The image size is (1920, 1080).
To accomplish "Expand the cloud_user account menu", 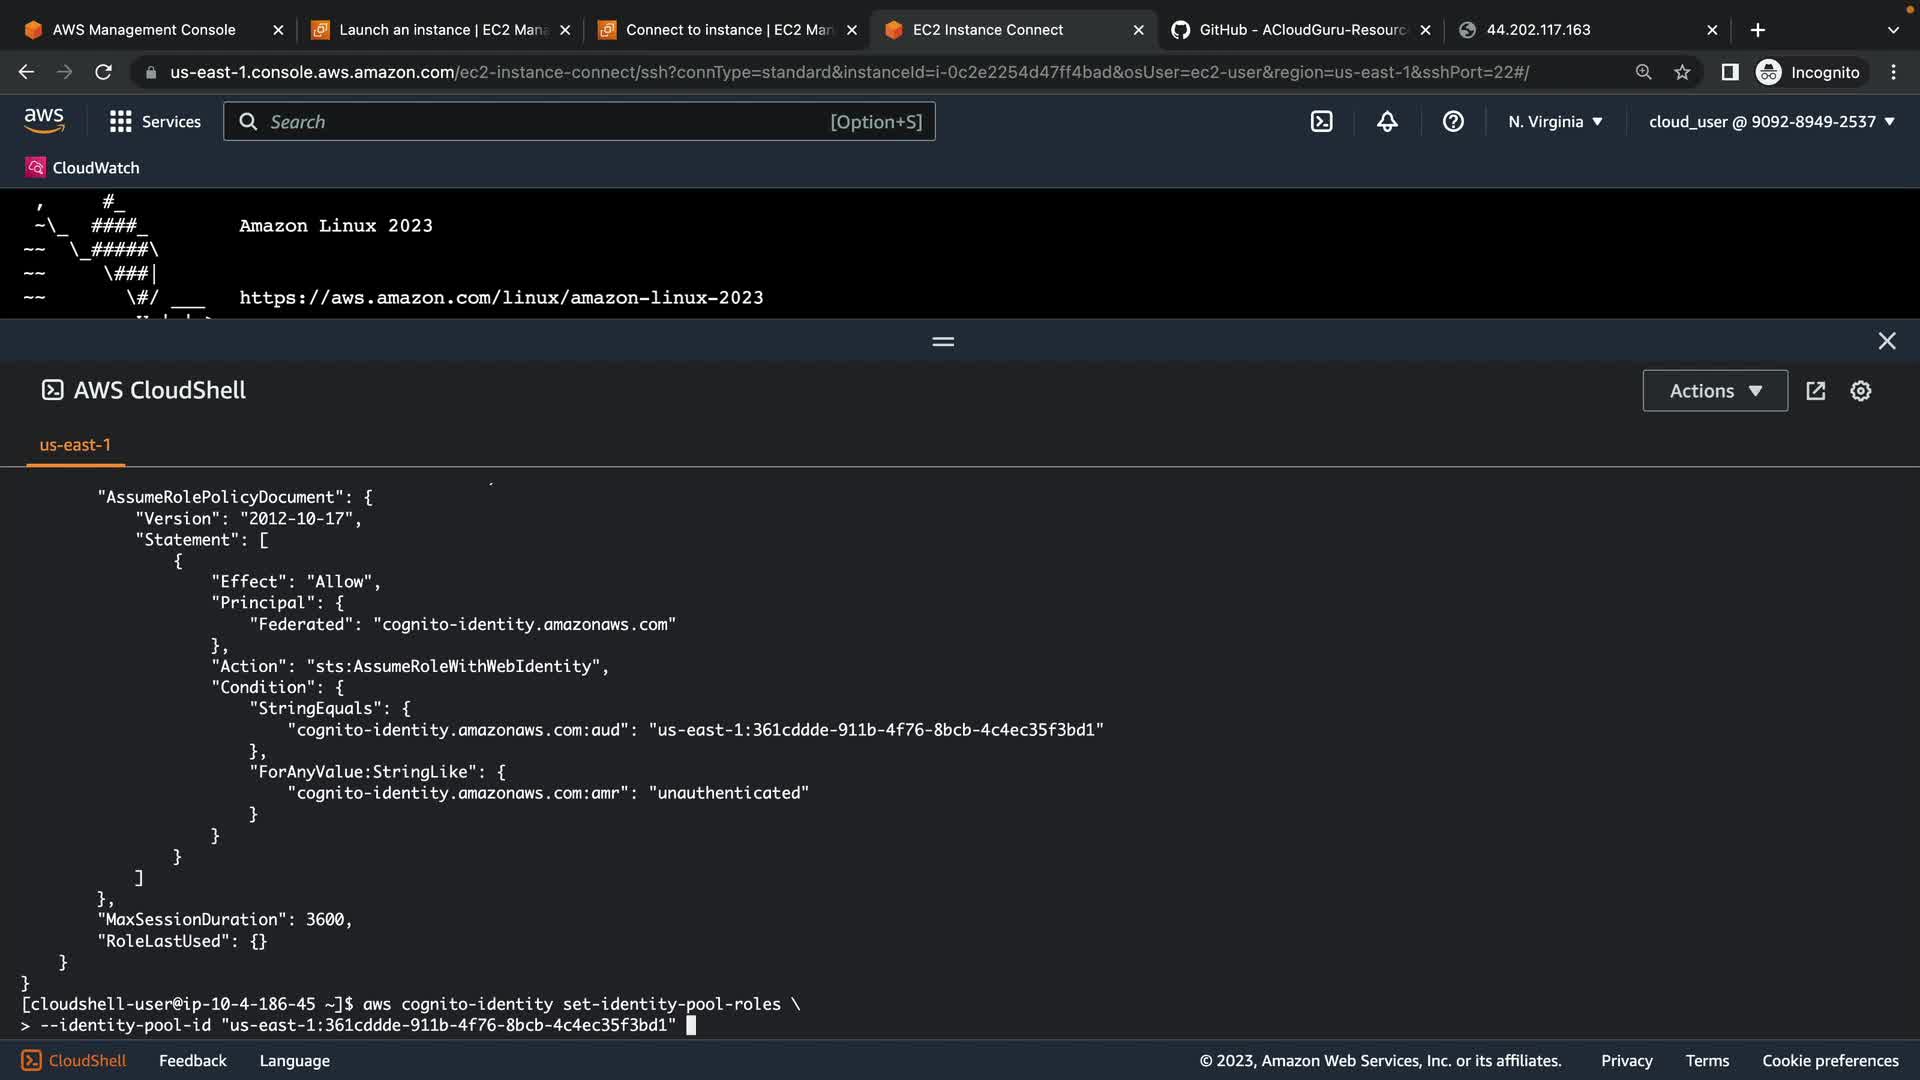I will click(1771, 122).
